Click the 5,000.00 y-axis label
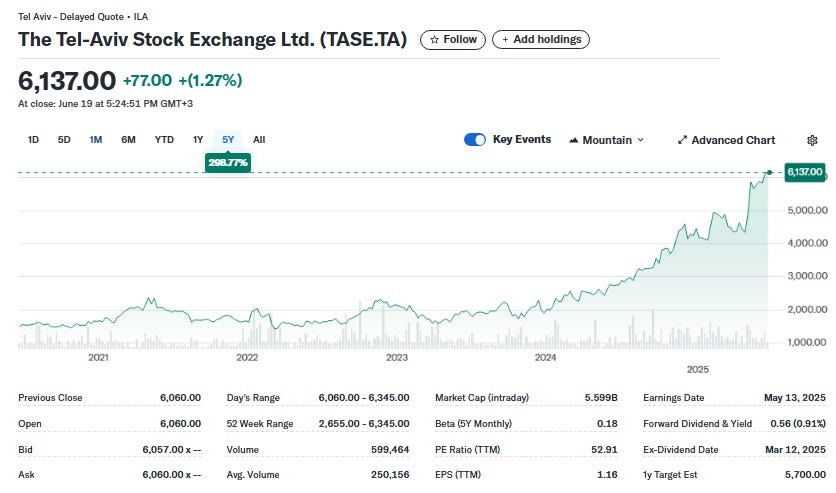Image resolution: width=836 pixels, height=493 pixels. coord(807,210)
